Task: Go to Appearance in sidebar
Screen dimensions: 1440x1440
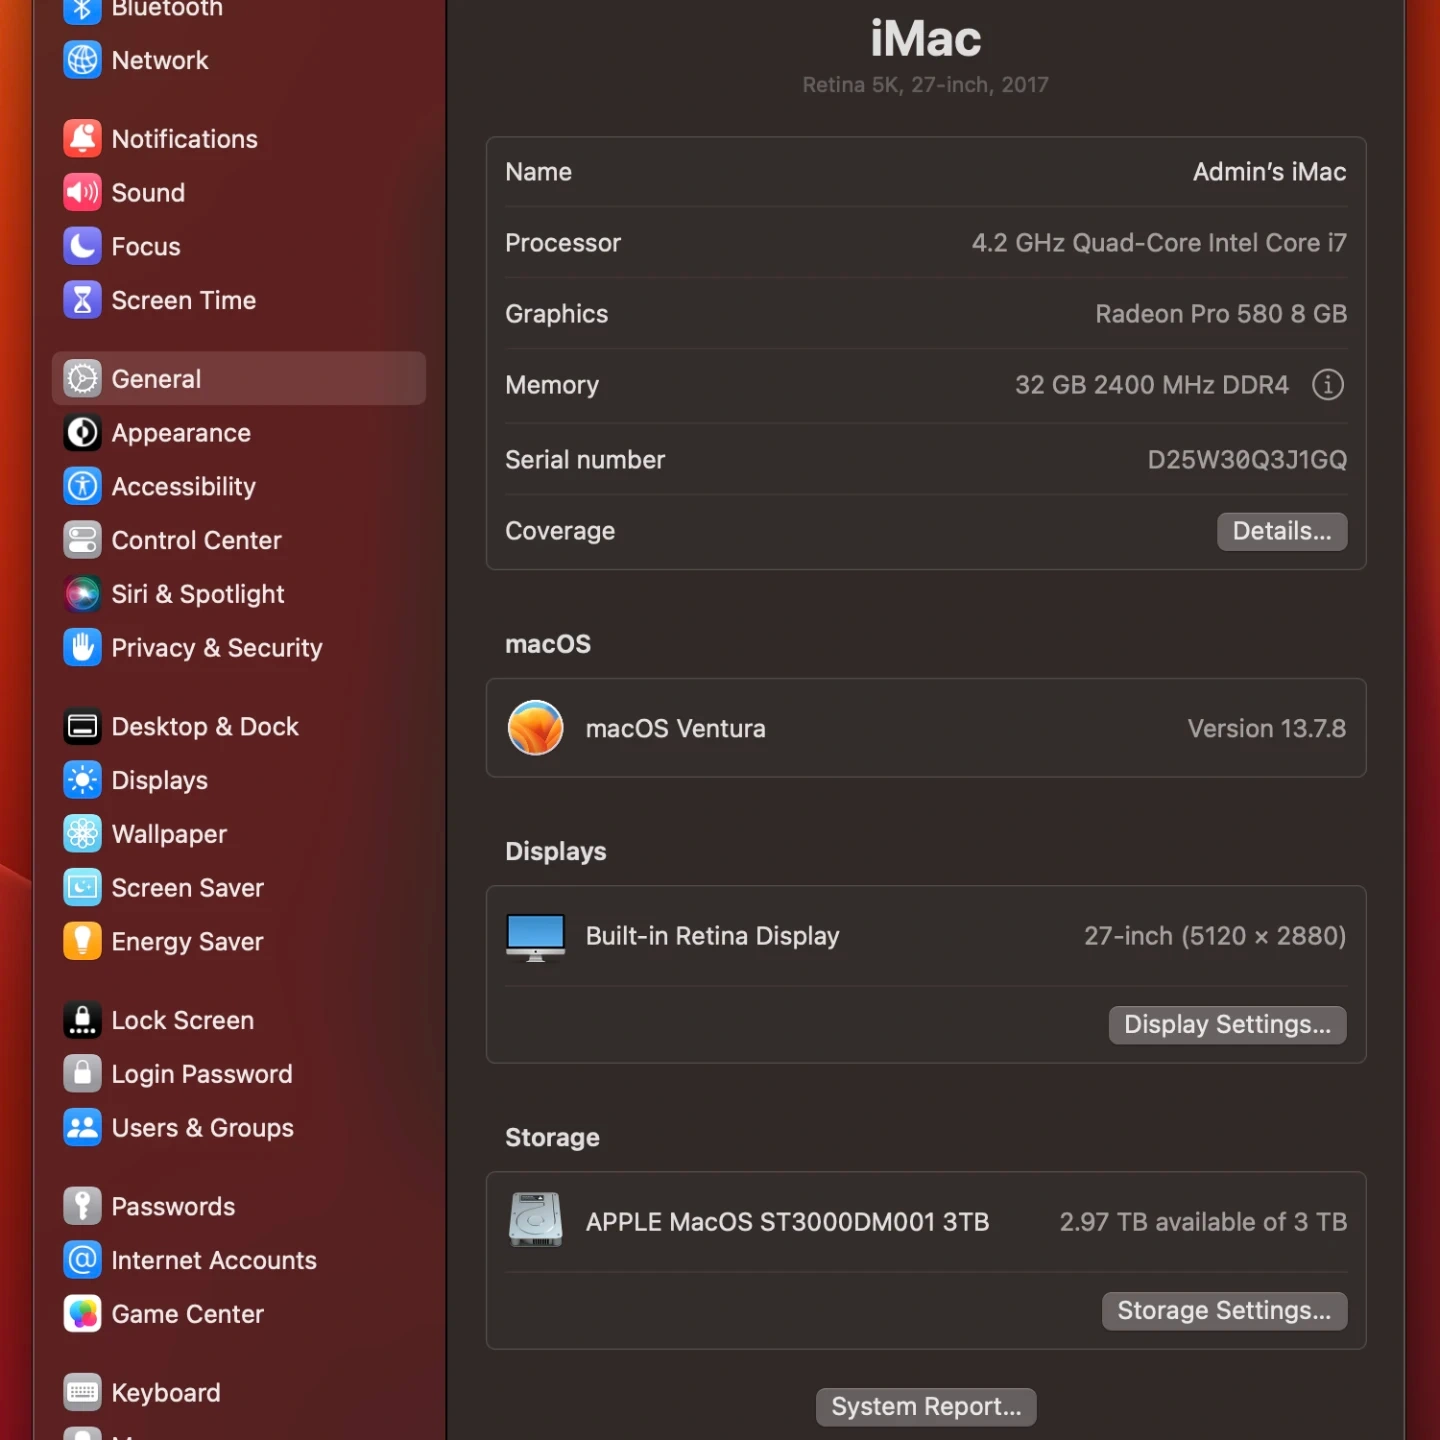Action: (181, 433)
